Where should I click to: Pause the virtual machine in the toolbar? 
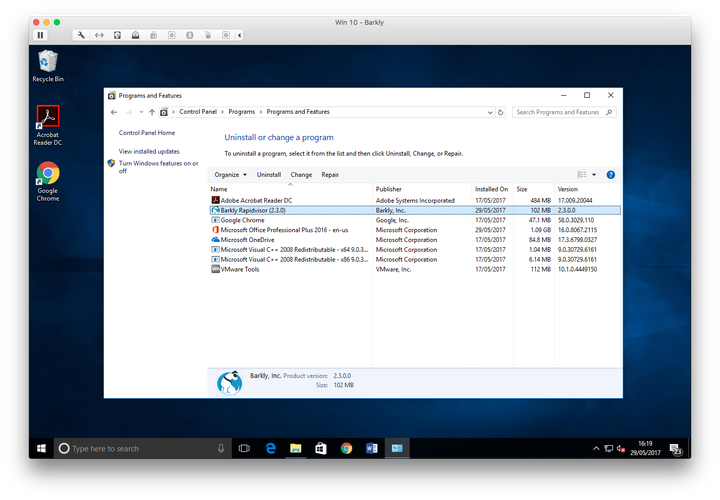tap(40, 35)
